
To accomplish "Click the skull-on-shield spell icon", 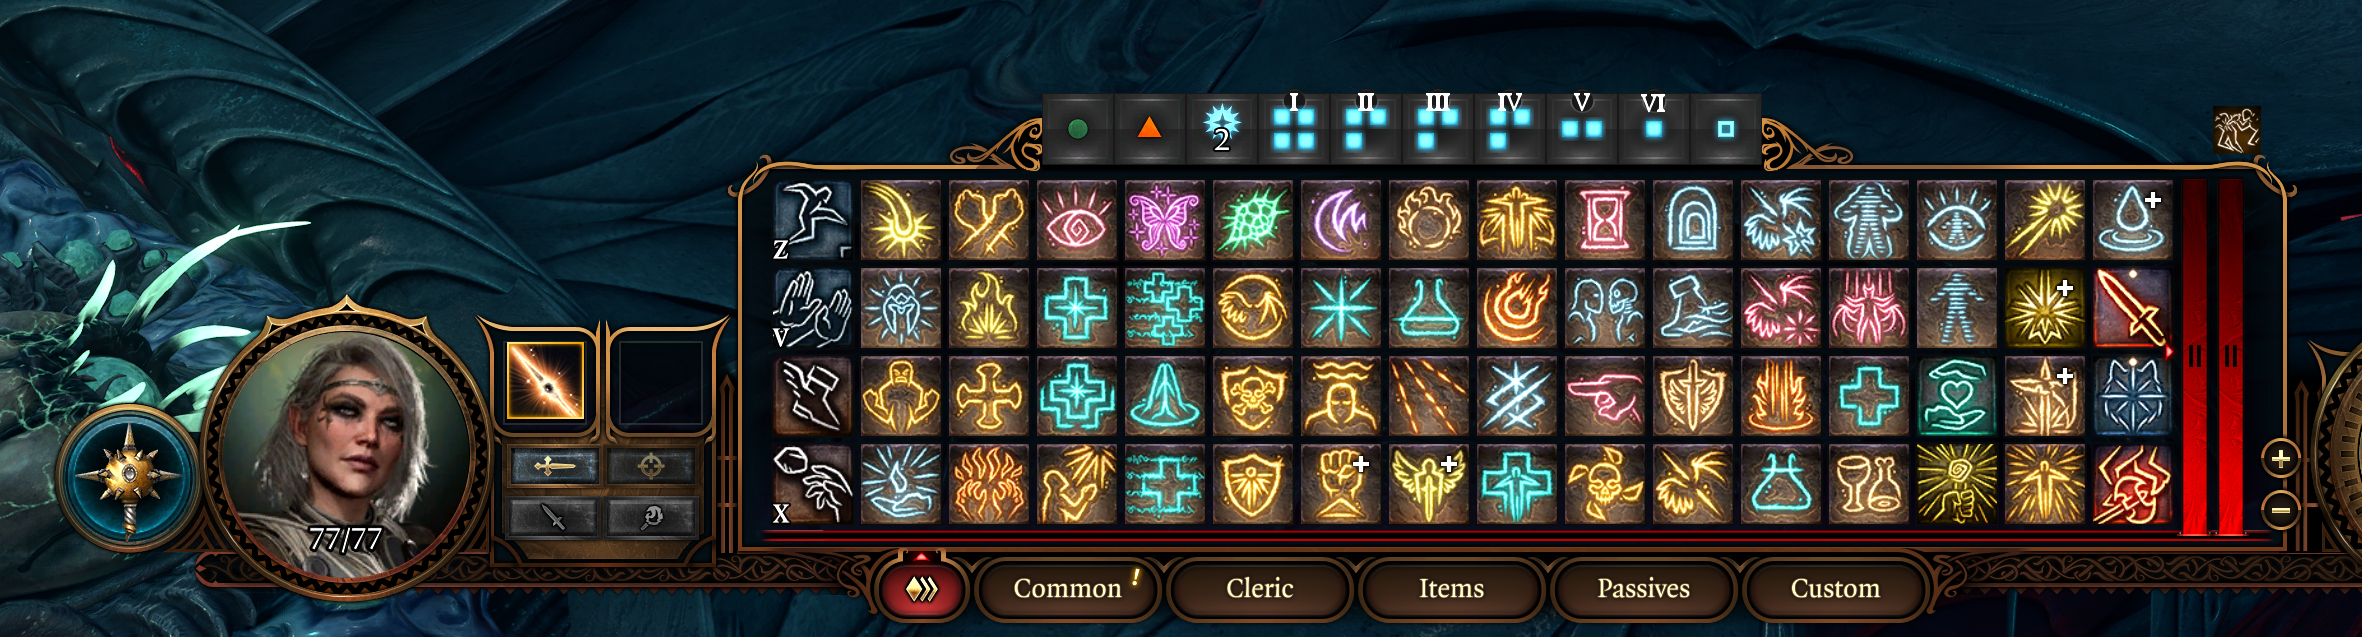I will click(1253, 396).
